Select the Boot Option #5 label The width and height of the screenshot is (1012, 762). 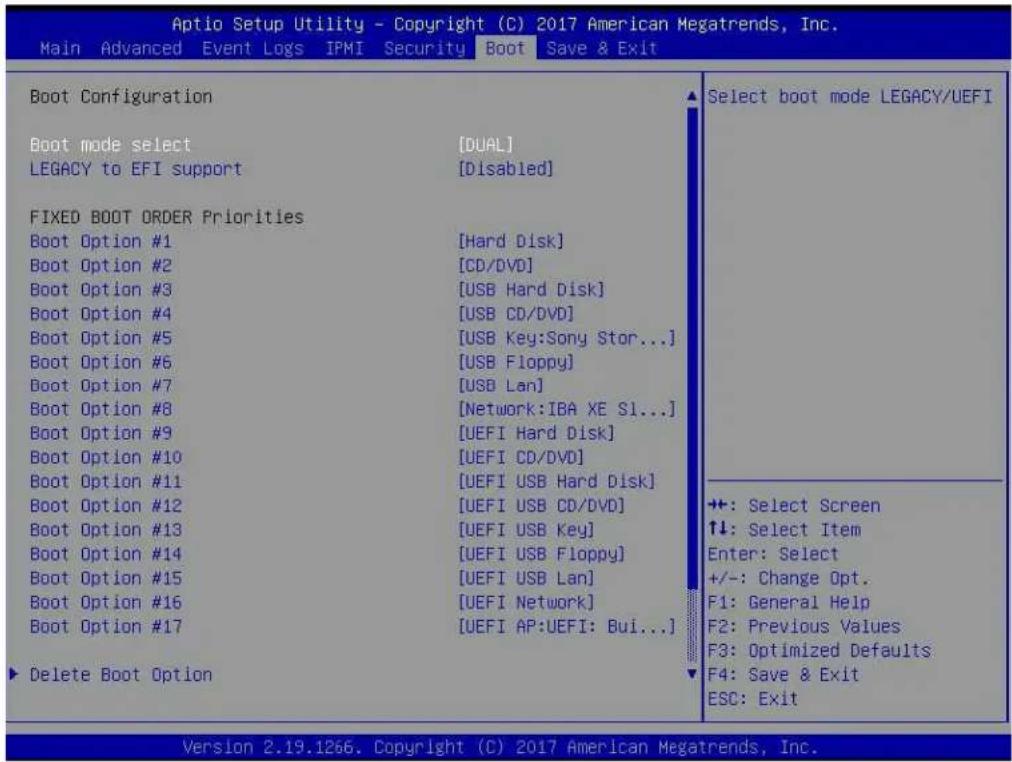click(101, 338)
